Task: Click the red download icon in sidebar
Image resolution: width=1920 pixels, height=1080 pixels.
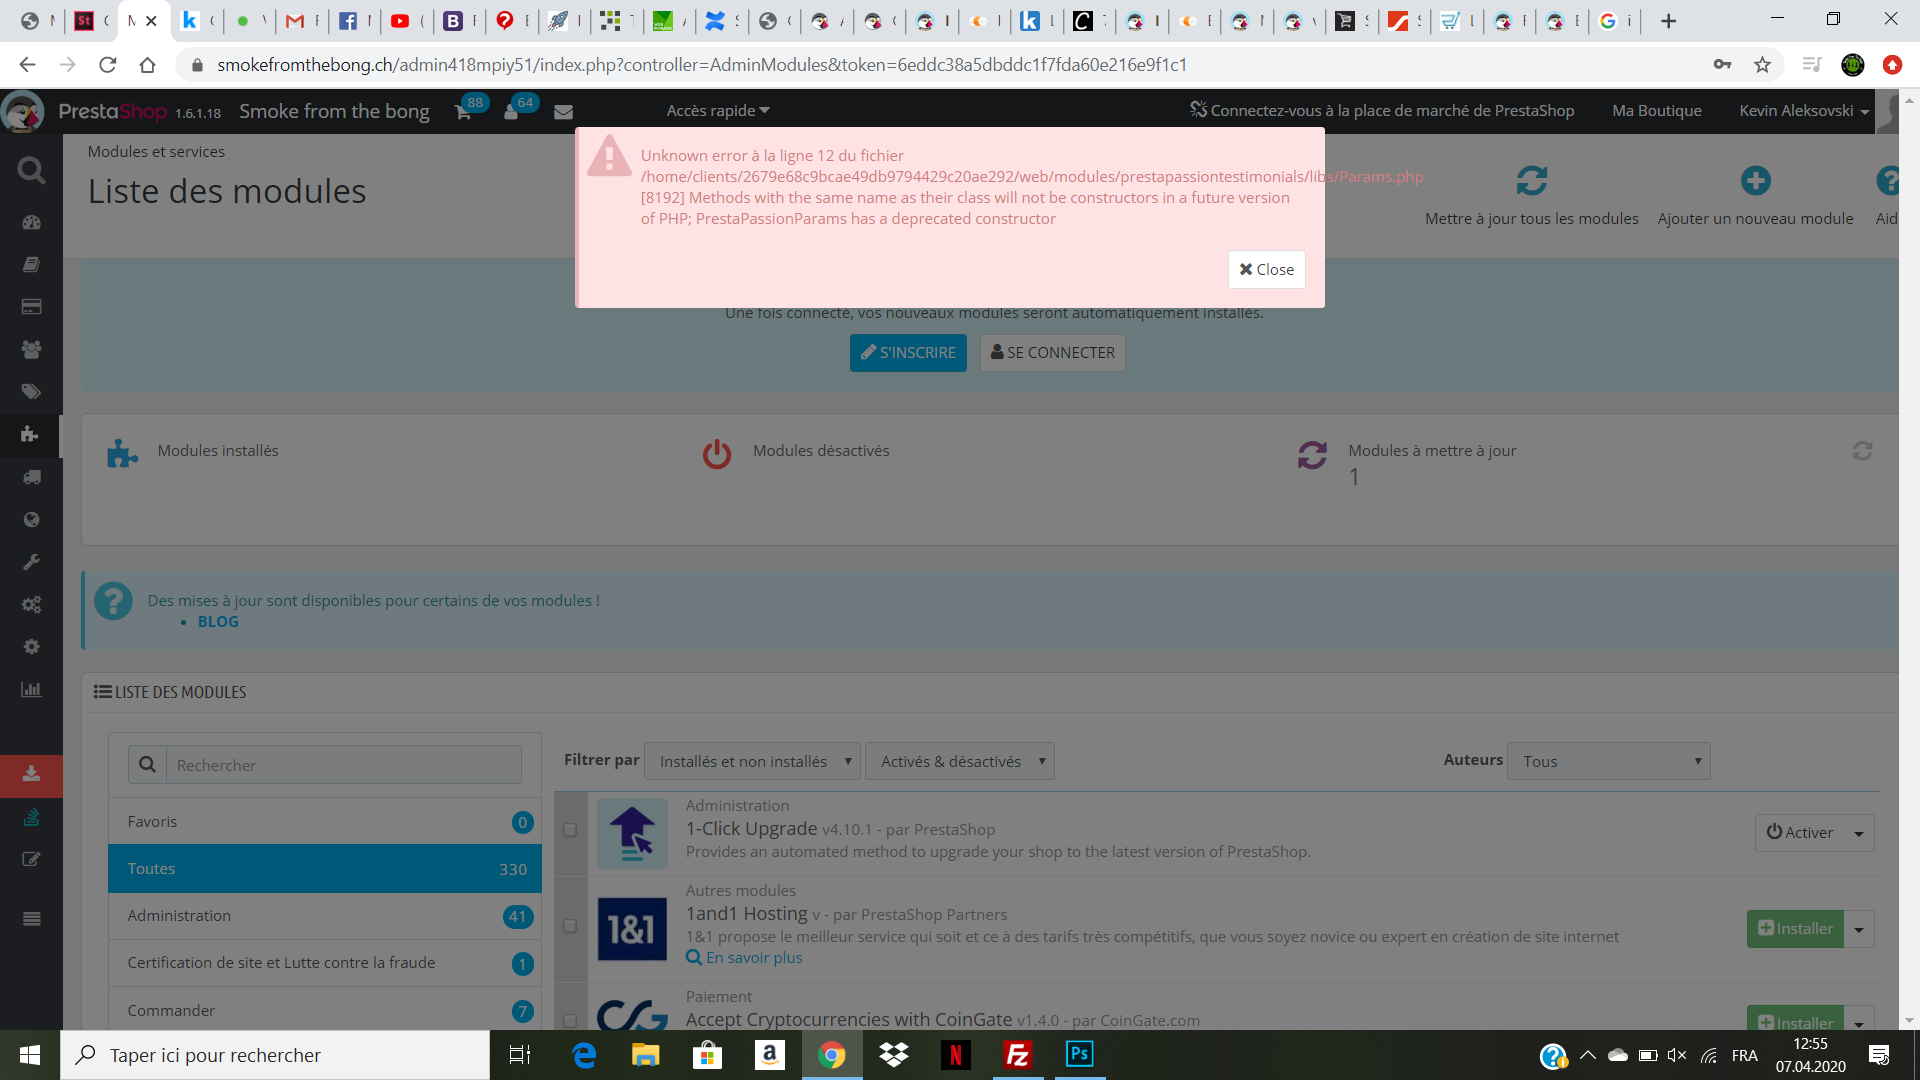Action: coord(31,774)
